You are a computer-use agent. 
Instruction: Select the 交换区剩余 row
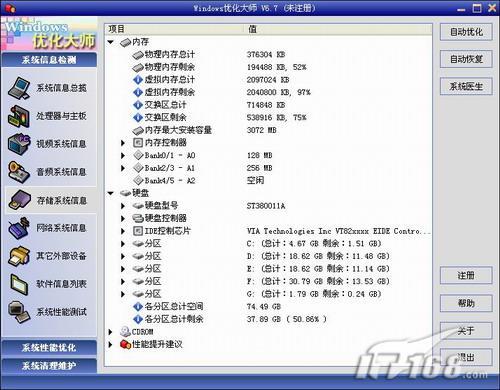269,118
